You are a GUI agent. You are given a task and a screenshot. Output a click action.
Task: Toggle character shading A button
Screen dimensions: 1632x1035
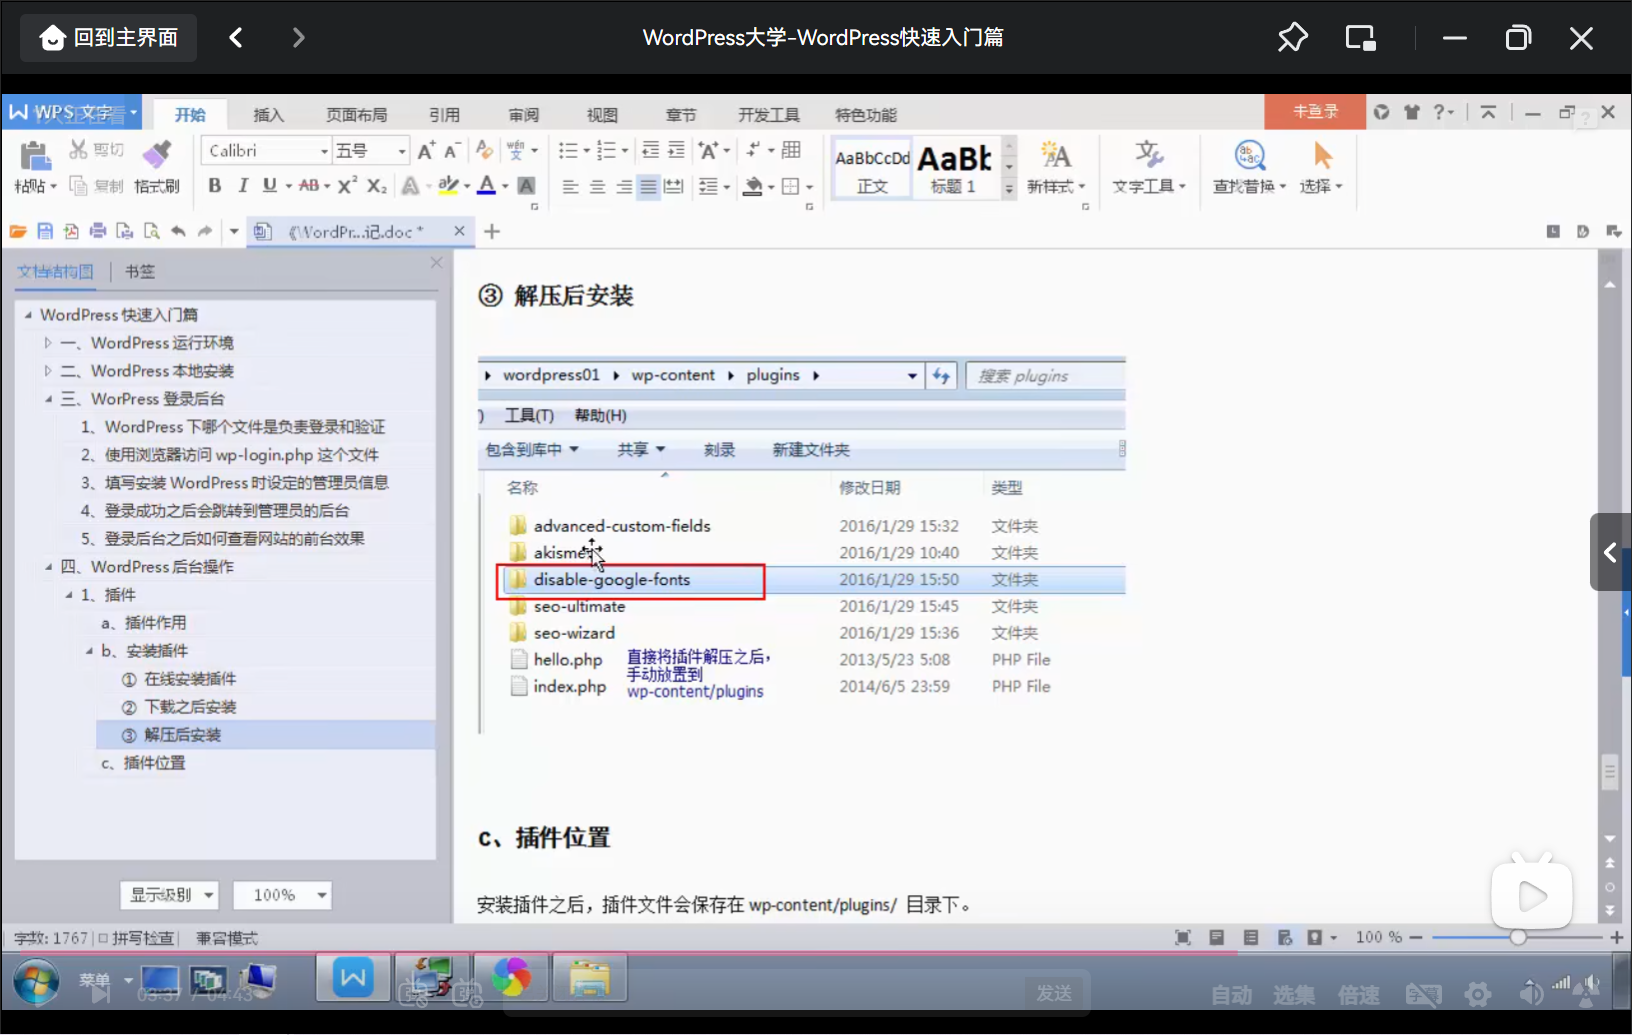point(527,186)
